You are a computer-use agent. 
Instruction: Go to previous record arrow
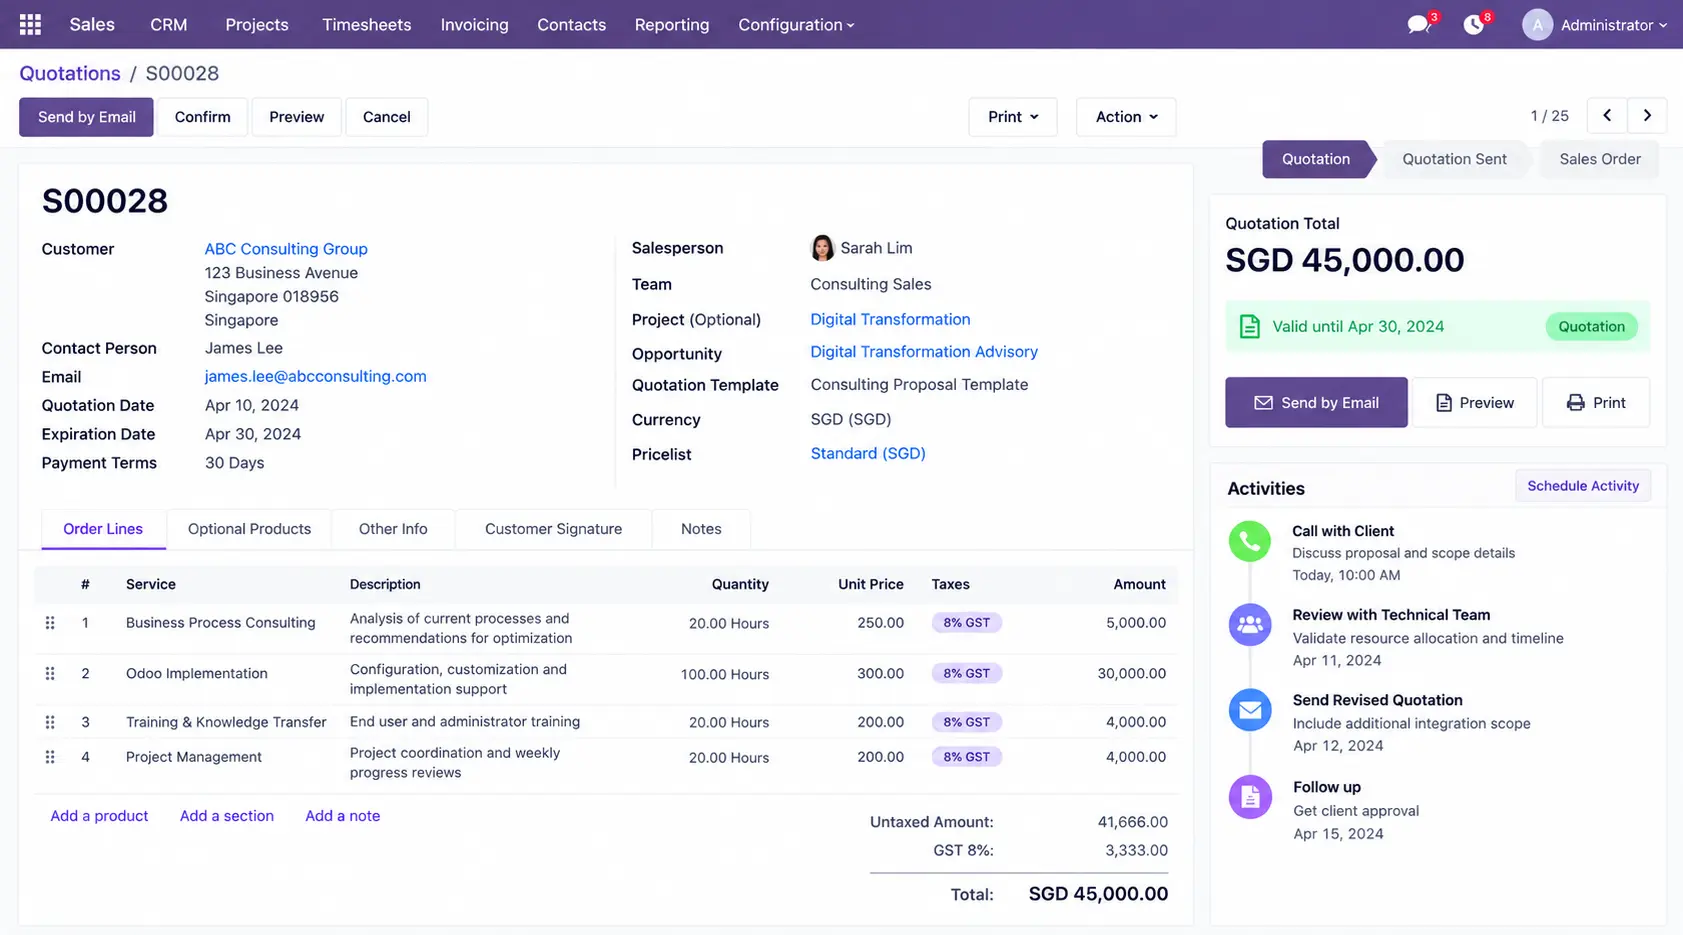1607,116
